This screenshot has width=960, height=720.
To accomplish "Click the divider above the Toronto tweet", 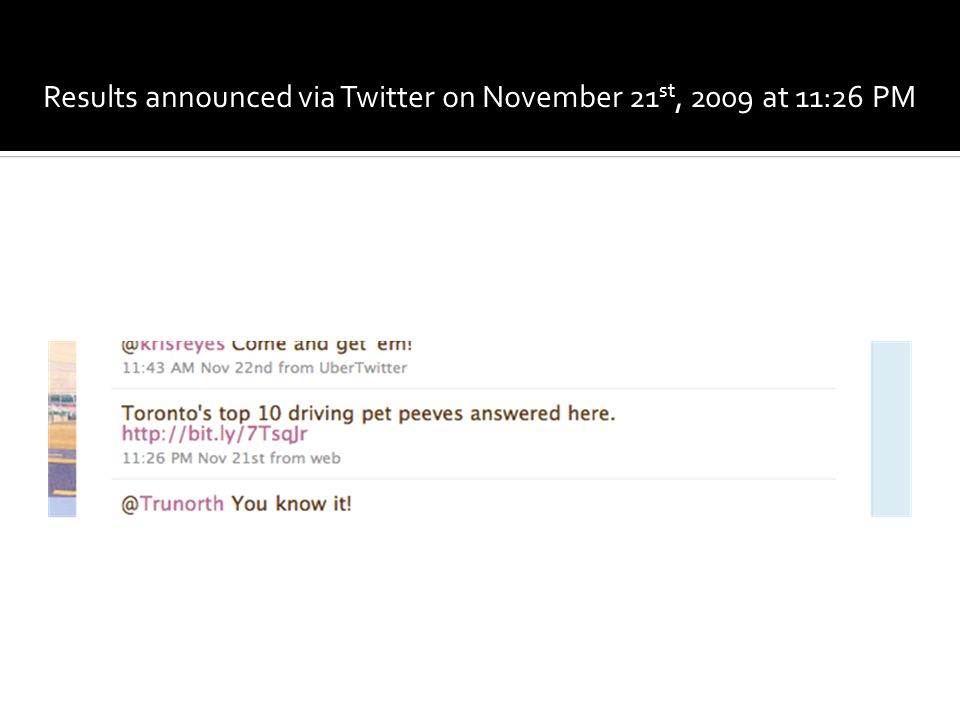I will [x=474, y=389].
